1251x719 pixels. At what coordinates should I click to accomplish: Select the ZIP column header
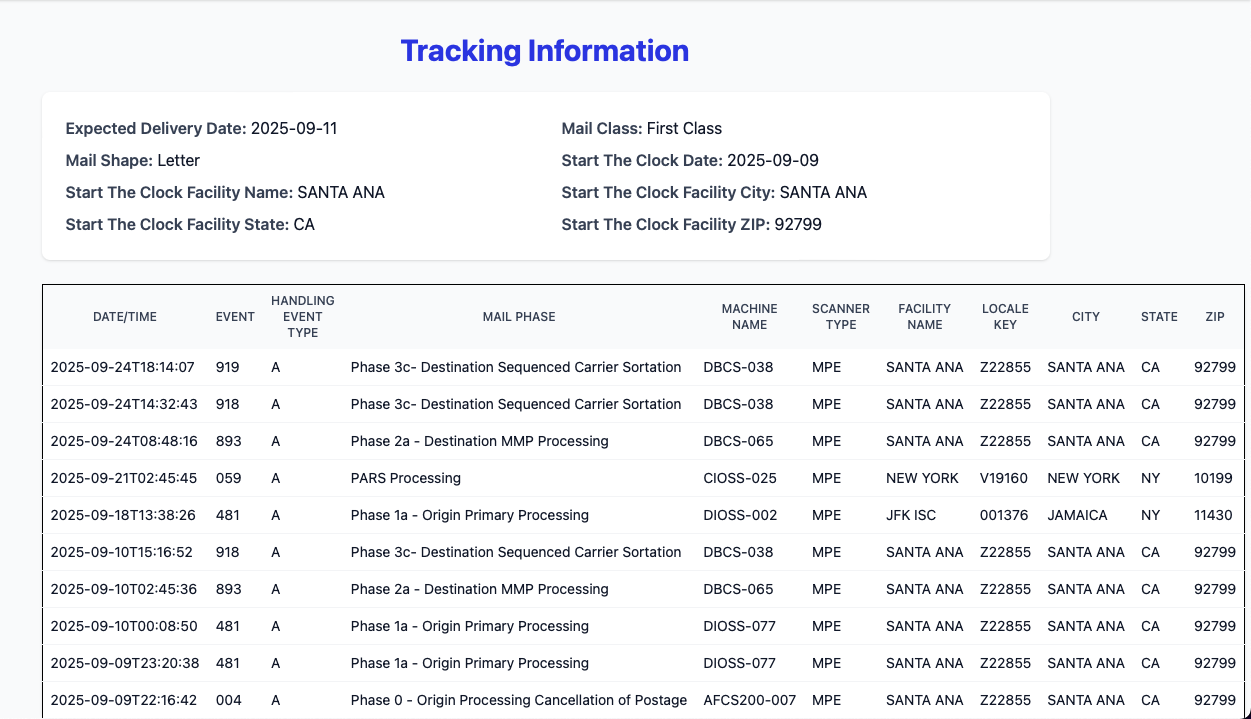pos(1215,317)
